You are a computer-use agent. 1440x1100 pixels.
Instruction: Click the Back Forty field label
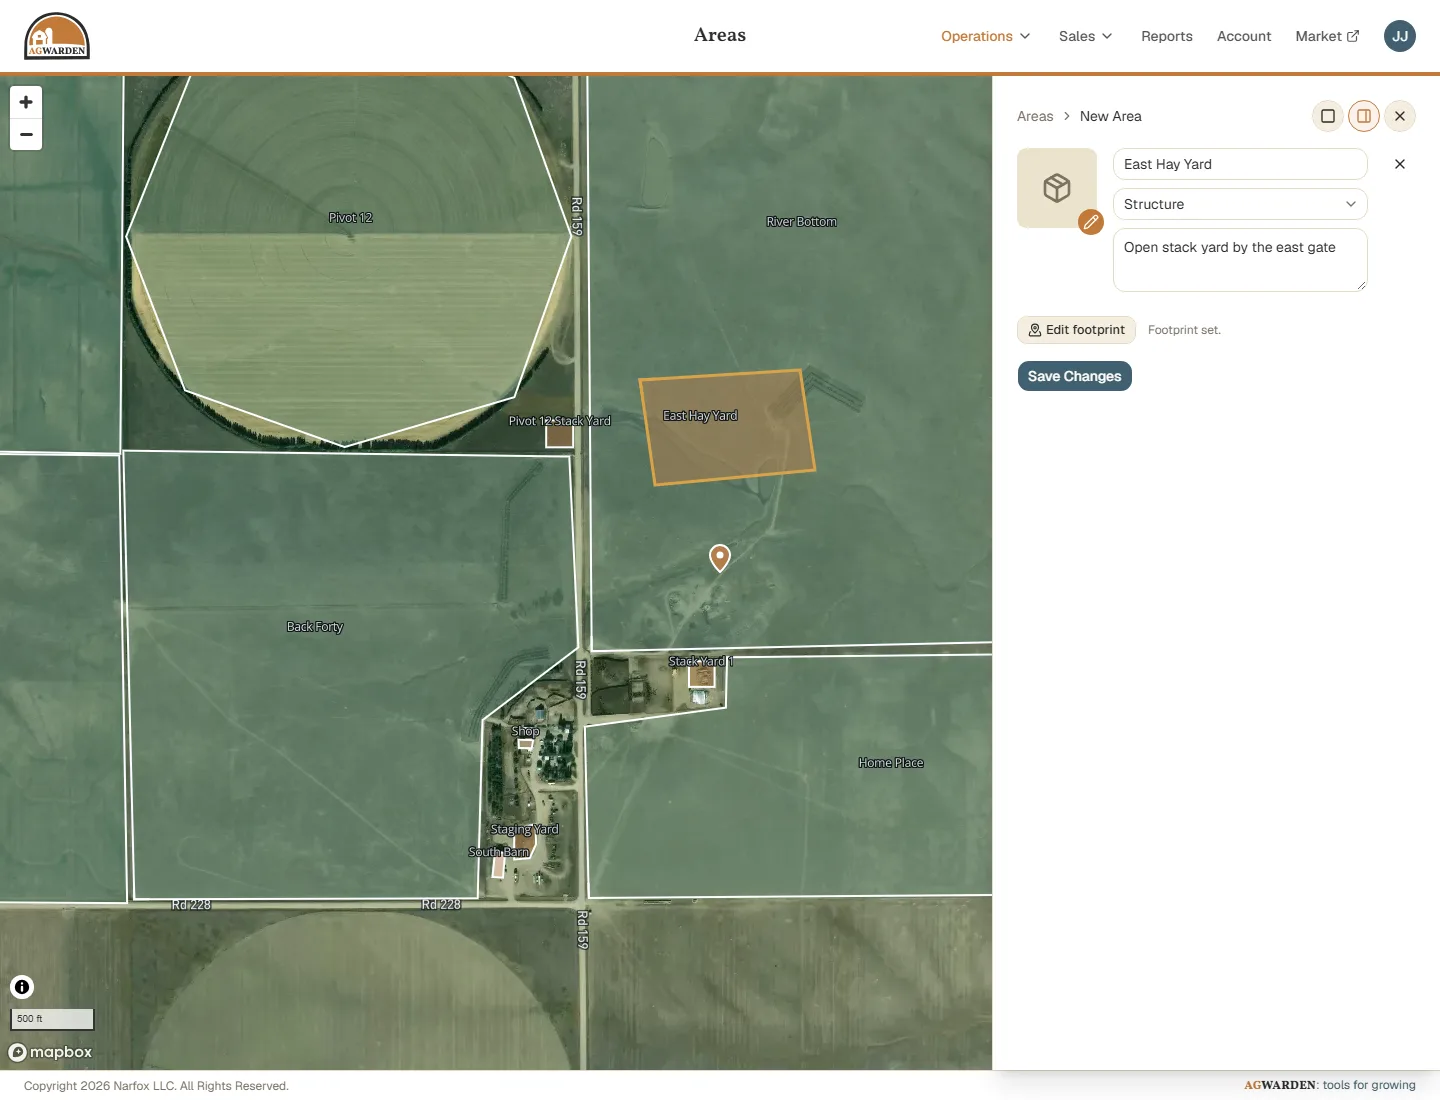(315, 626)
